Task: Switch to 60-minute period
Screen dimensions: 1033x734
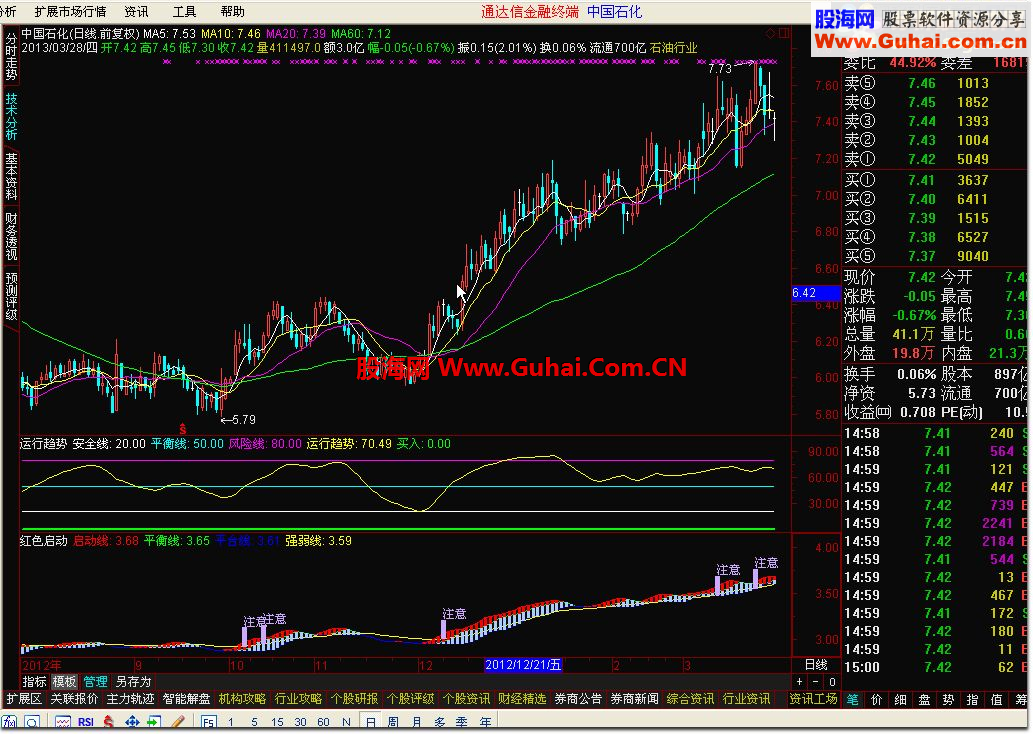Action: point(323,722)
